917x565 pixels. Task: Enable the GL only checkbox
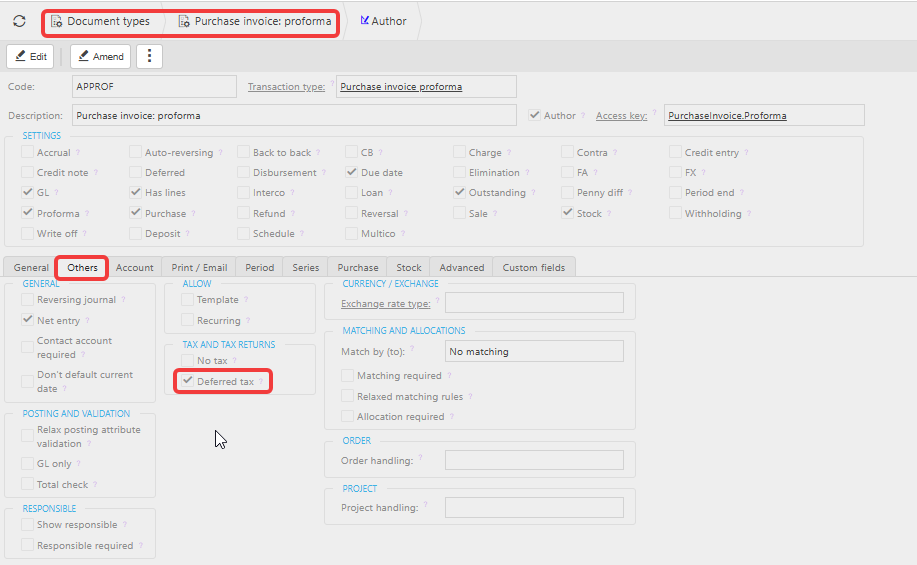(27, 463)
